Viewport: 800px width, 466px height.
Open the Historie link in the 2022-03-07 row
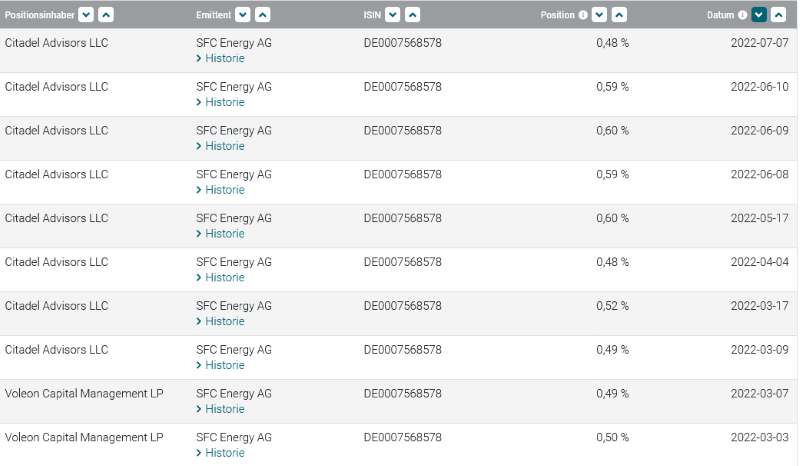(x=221, y=409)
